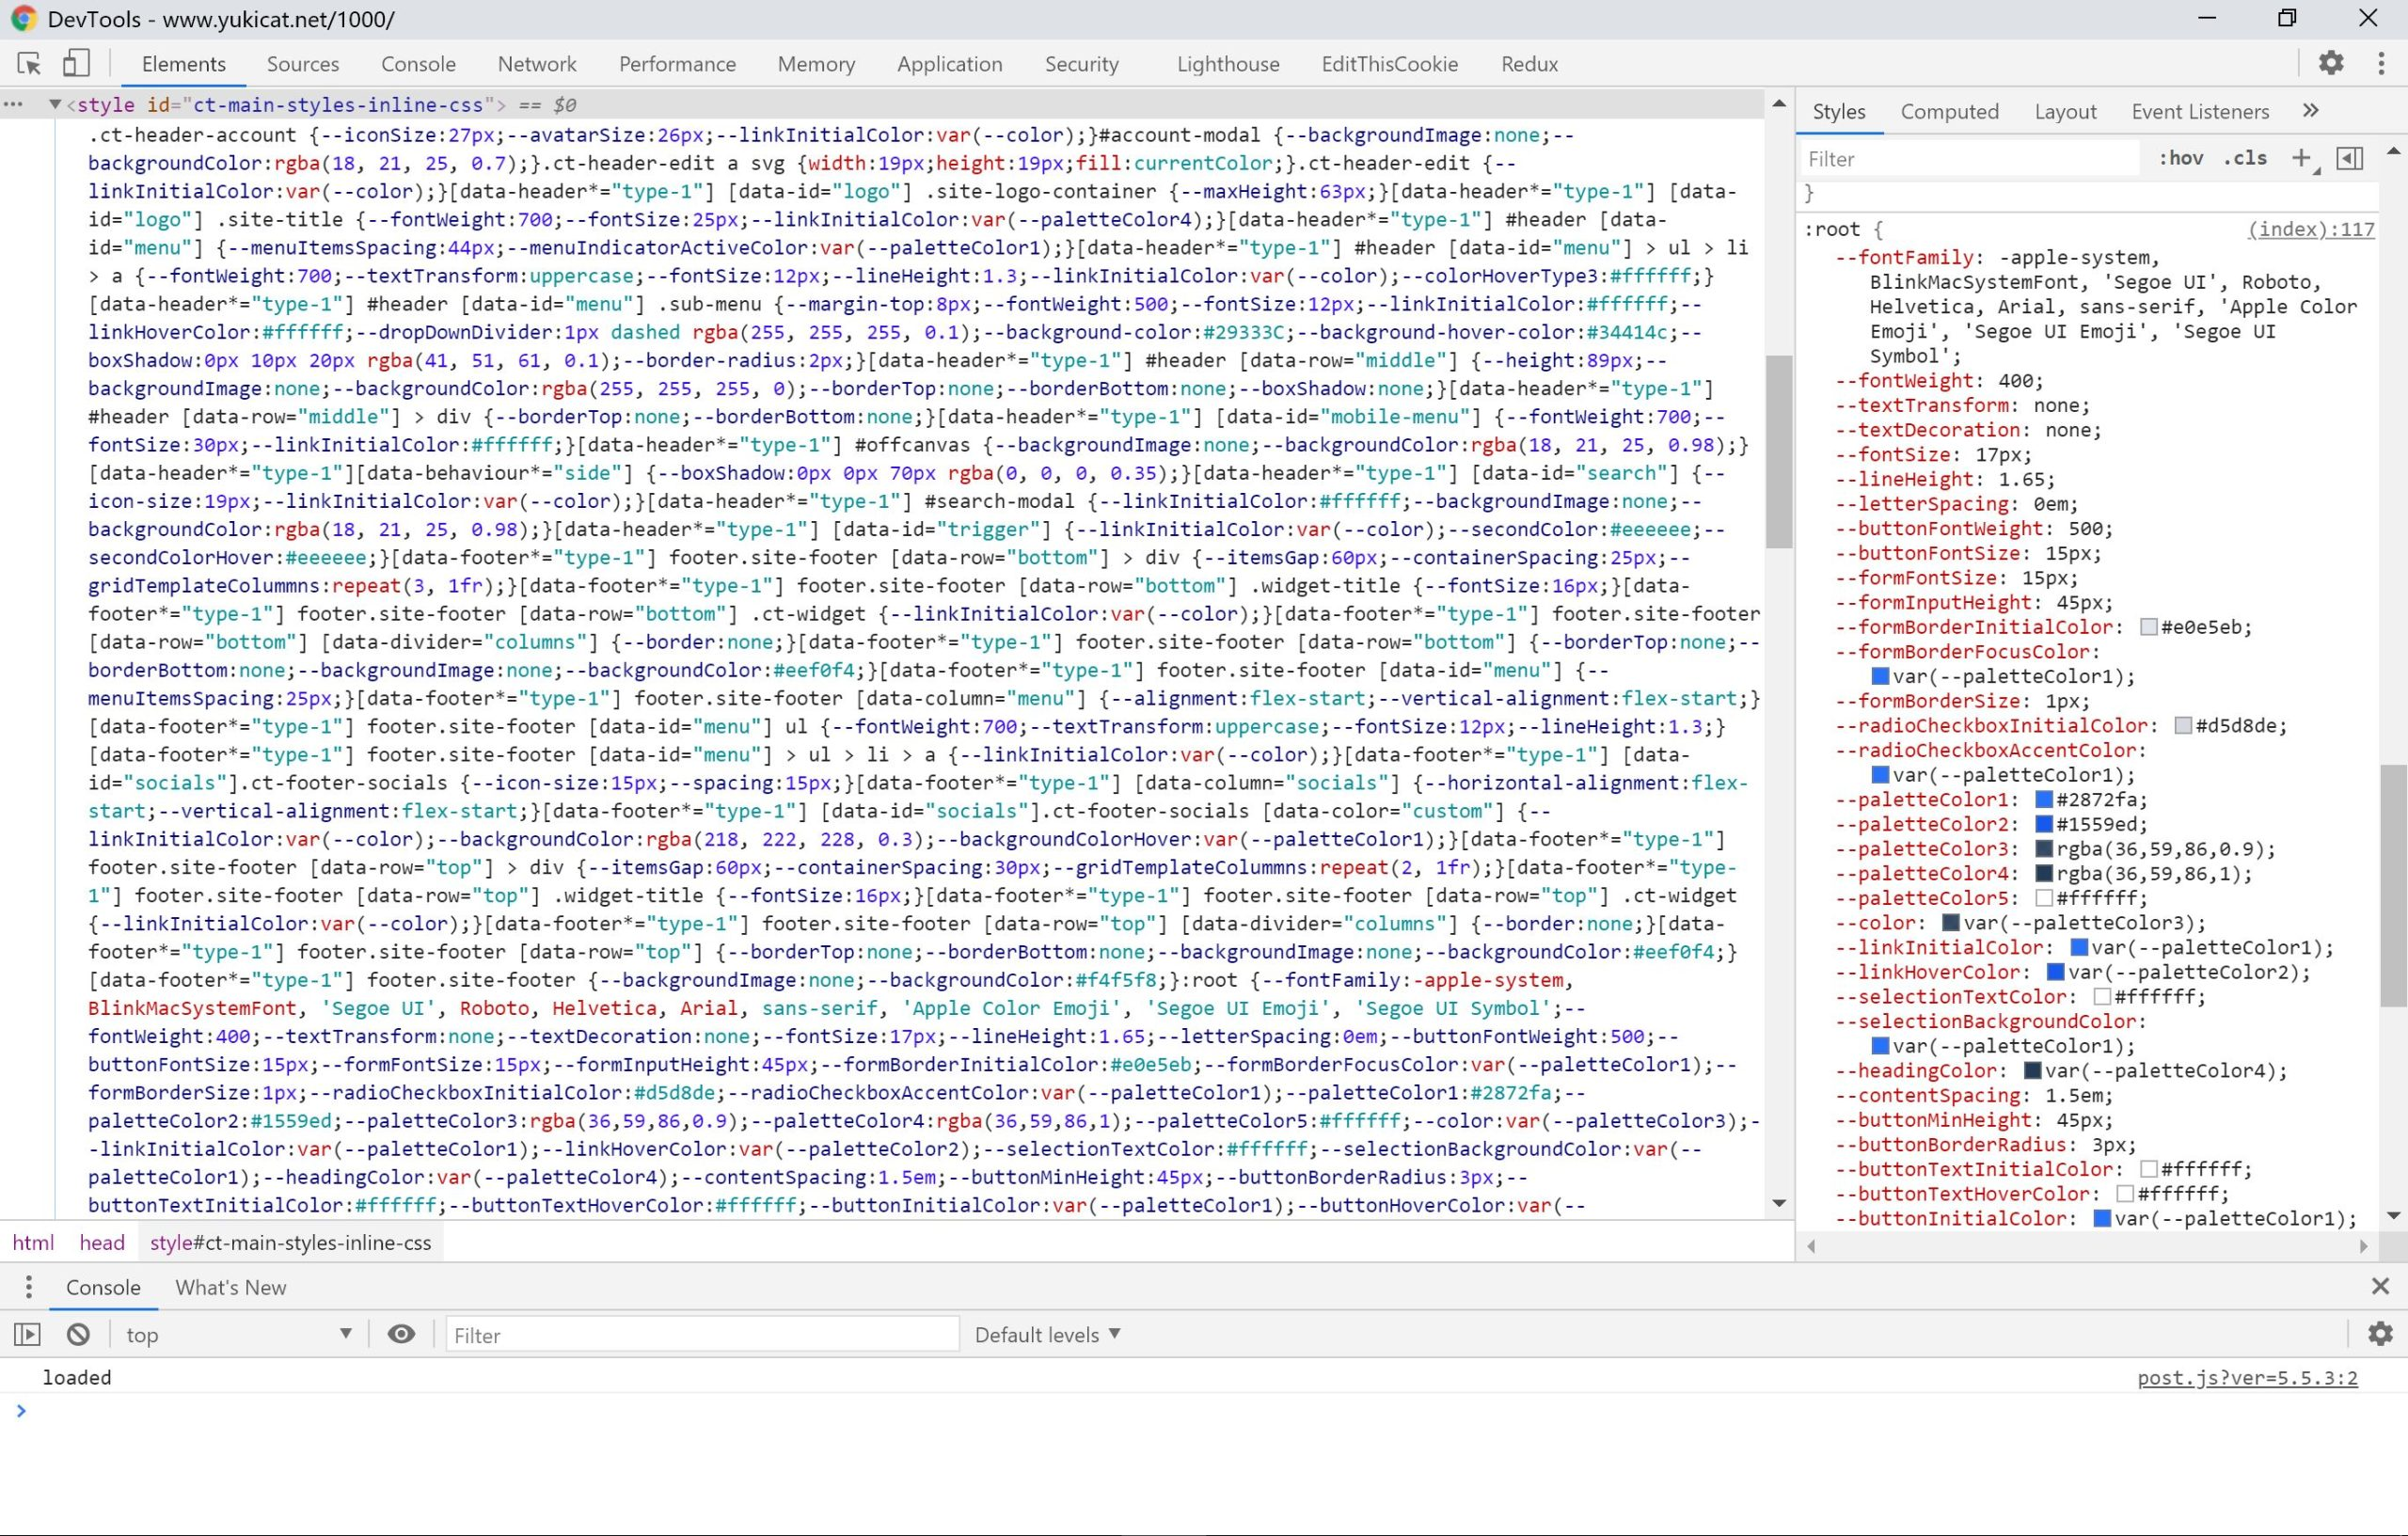
Task: Select the Styles tab
Action: click(x=1839, y=111)
